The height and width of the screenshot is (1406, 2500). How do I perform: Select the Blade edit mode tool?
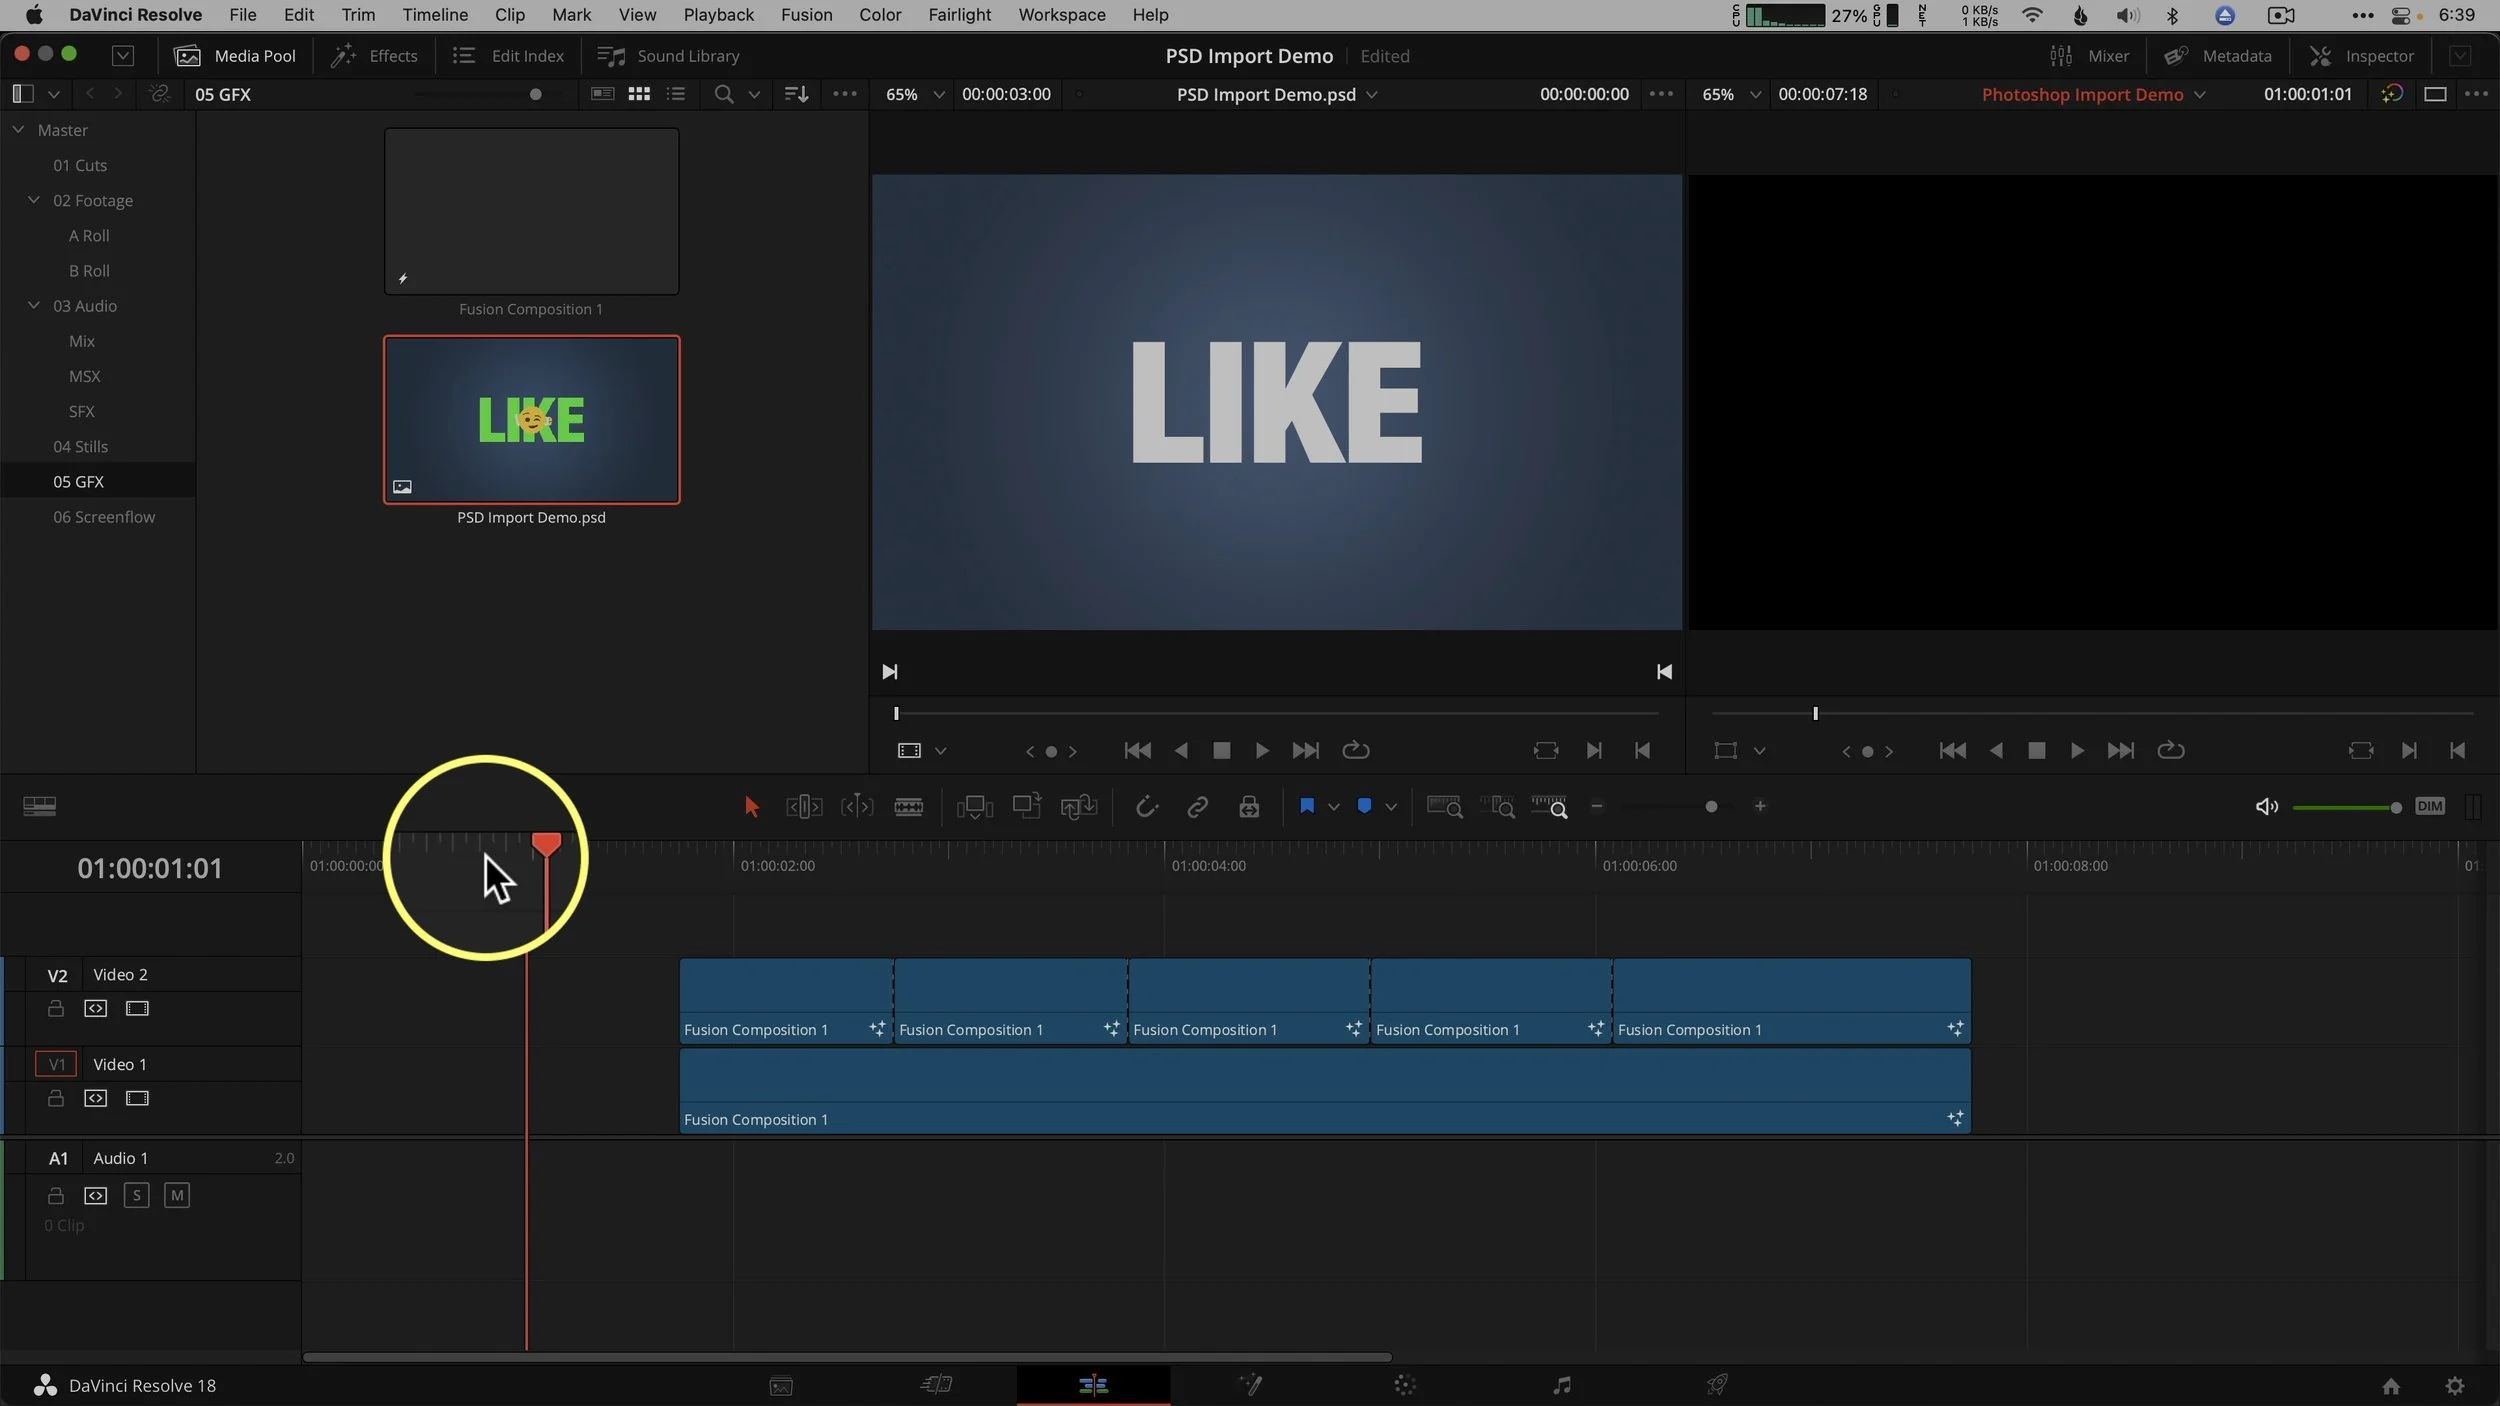click(908, 806)
